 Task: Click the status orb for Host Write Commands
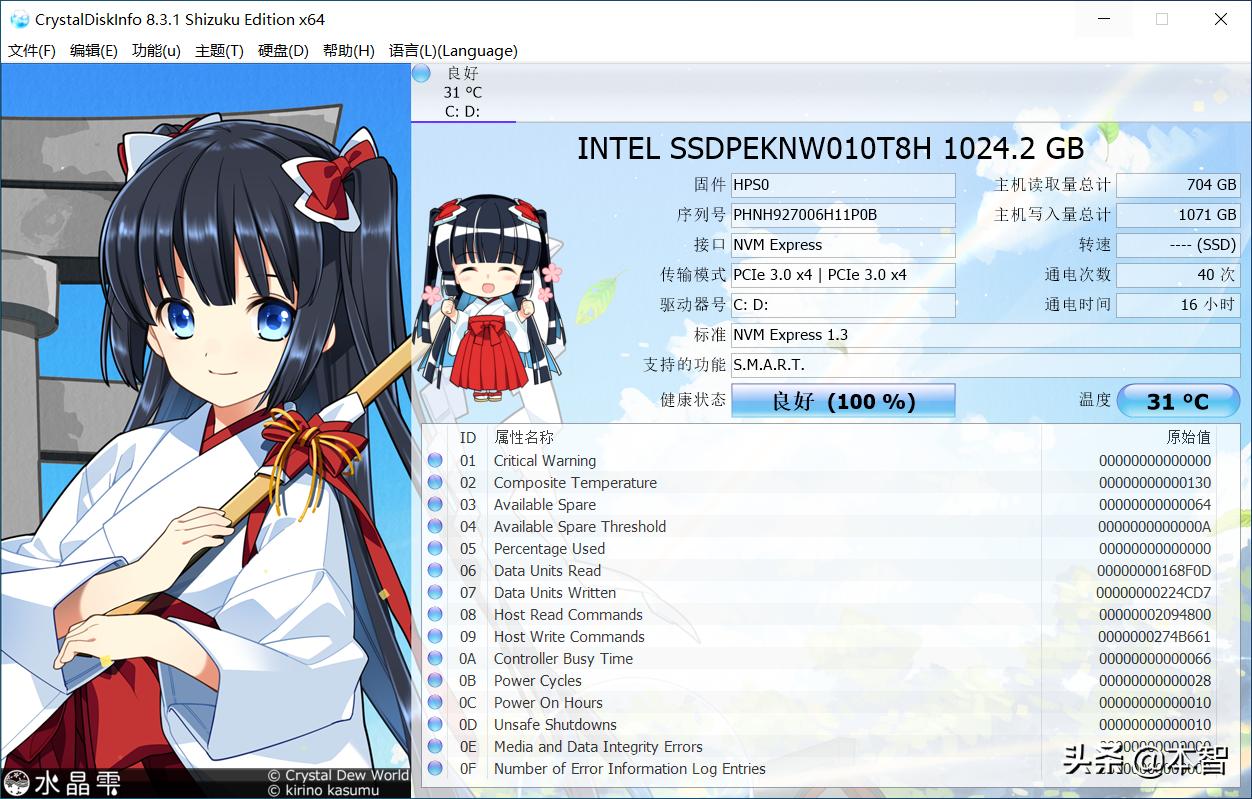click(x=435, y=637)
